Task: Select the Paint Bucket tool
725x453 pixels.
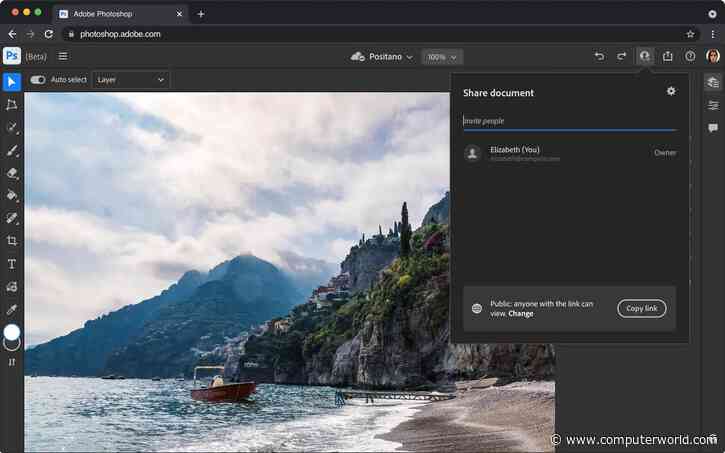Action: pyautogui.click(x=12, y=195)
